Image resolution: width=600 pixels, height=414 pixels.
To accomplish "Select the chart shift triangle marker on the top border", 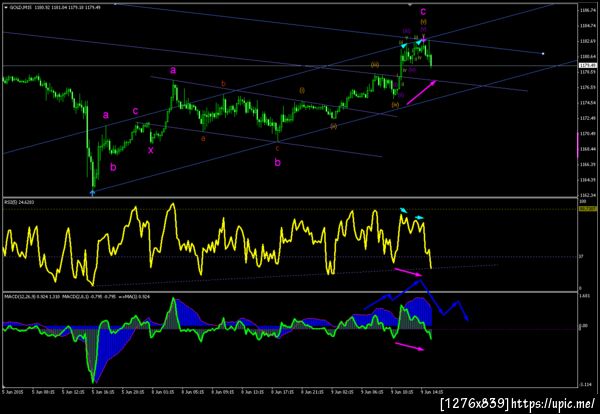I will coord(410,5).
